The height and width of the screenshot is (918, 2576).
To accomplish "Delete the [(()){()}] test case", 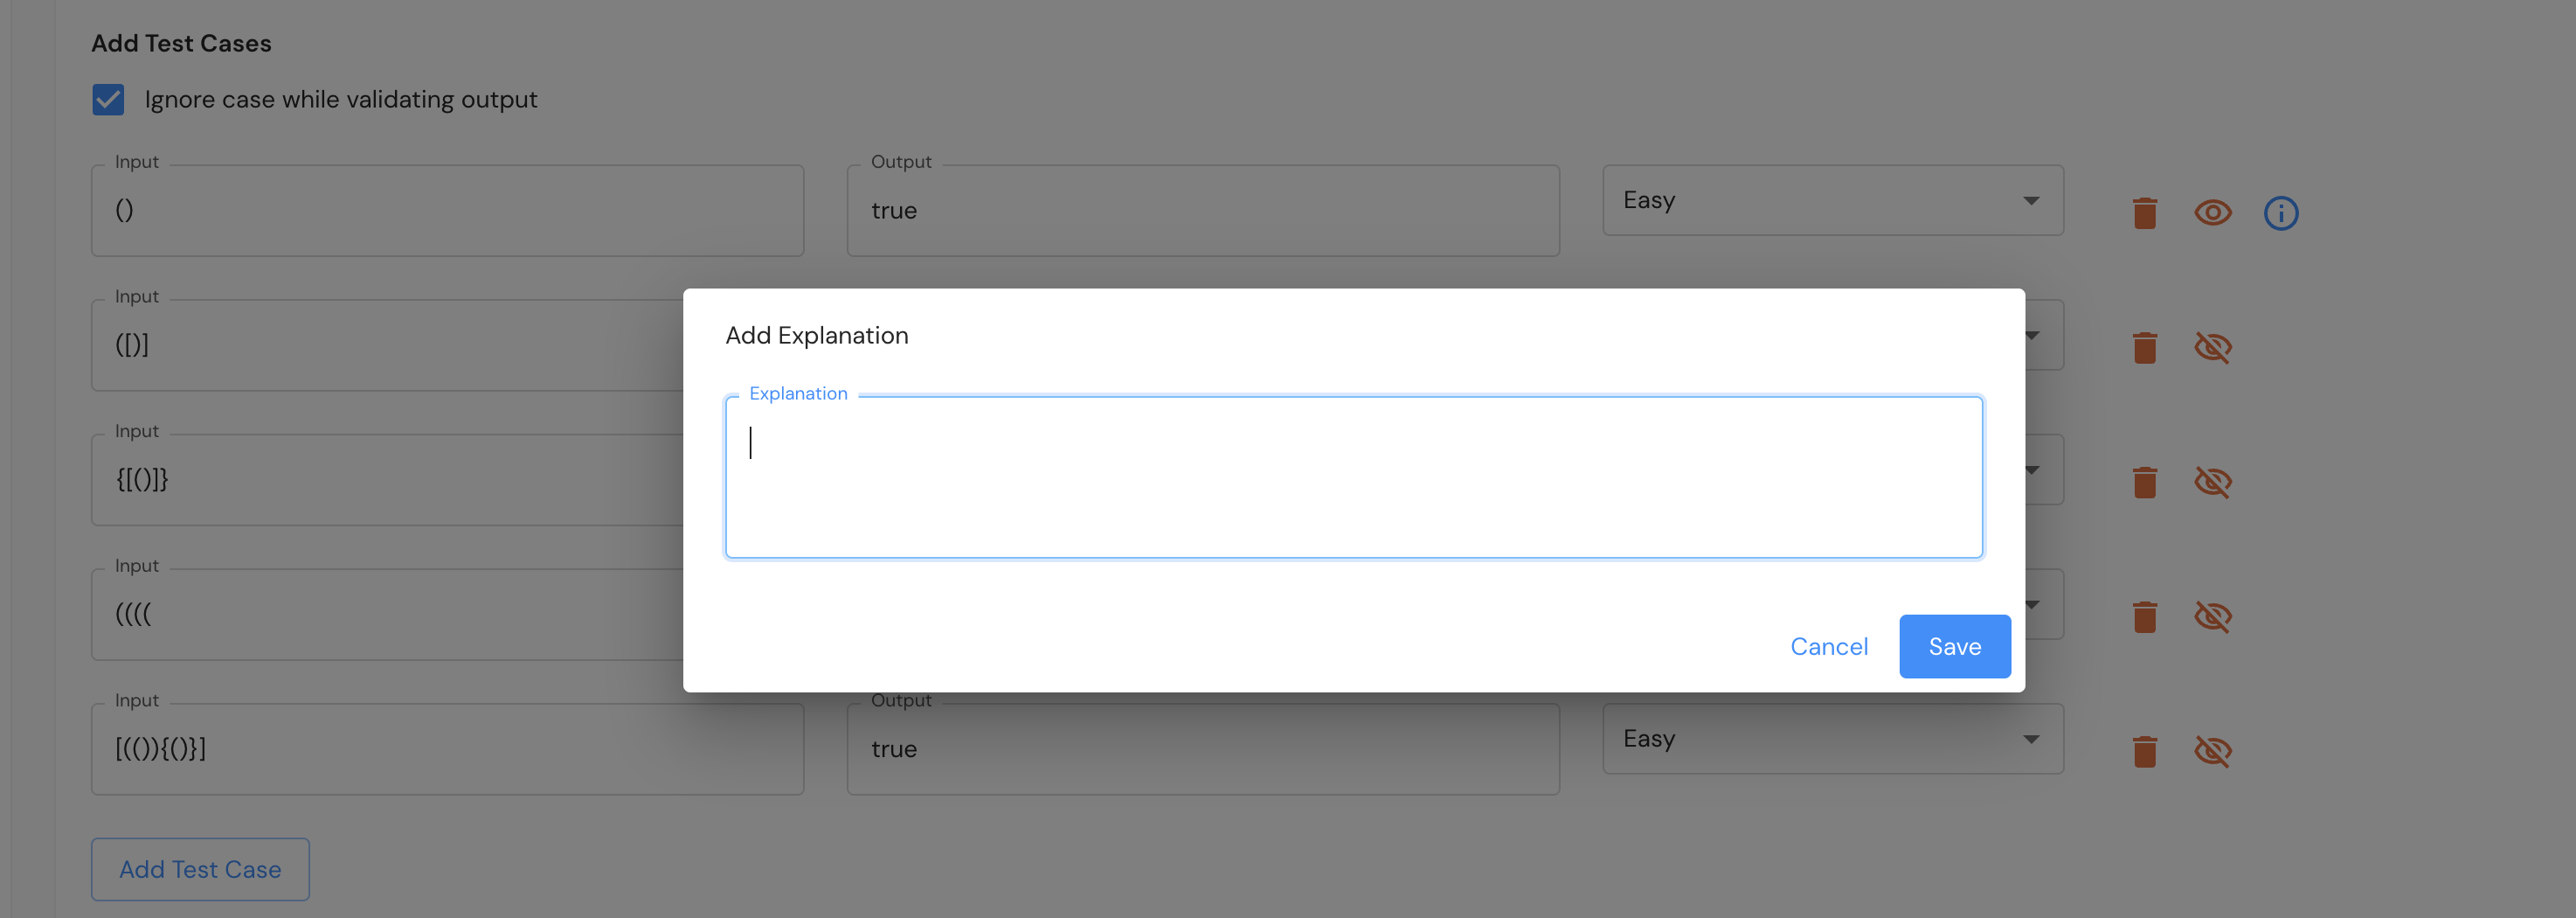I will pyautogui.click(x=2144, y=751).
